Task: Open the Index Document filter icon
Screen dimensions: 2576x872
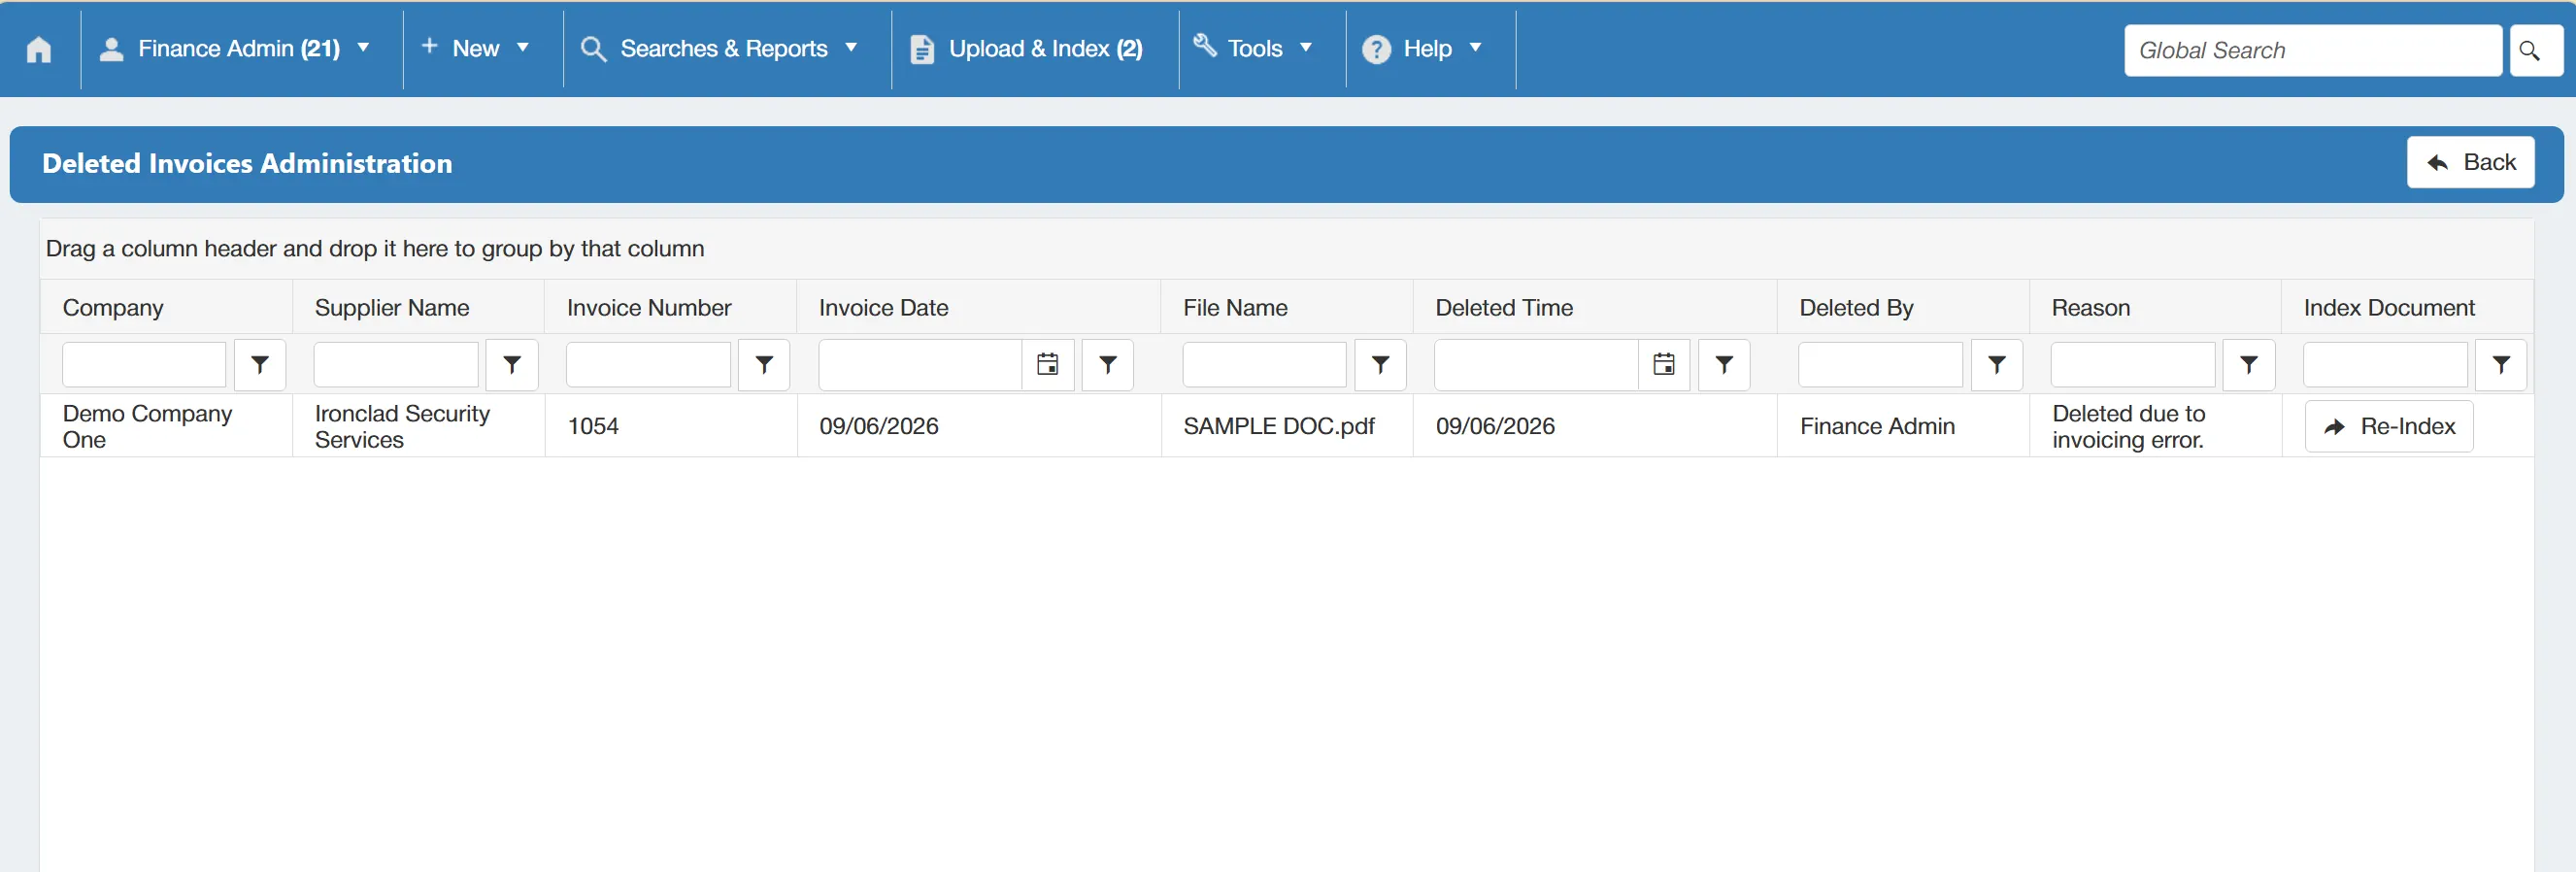Action: [2501, 365]
